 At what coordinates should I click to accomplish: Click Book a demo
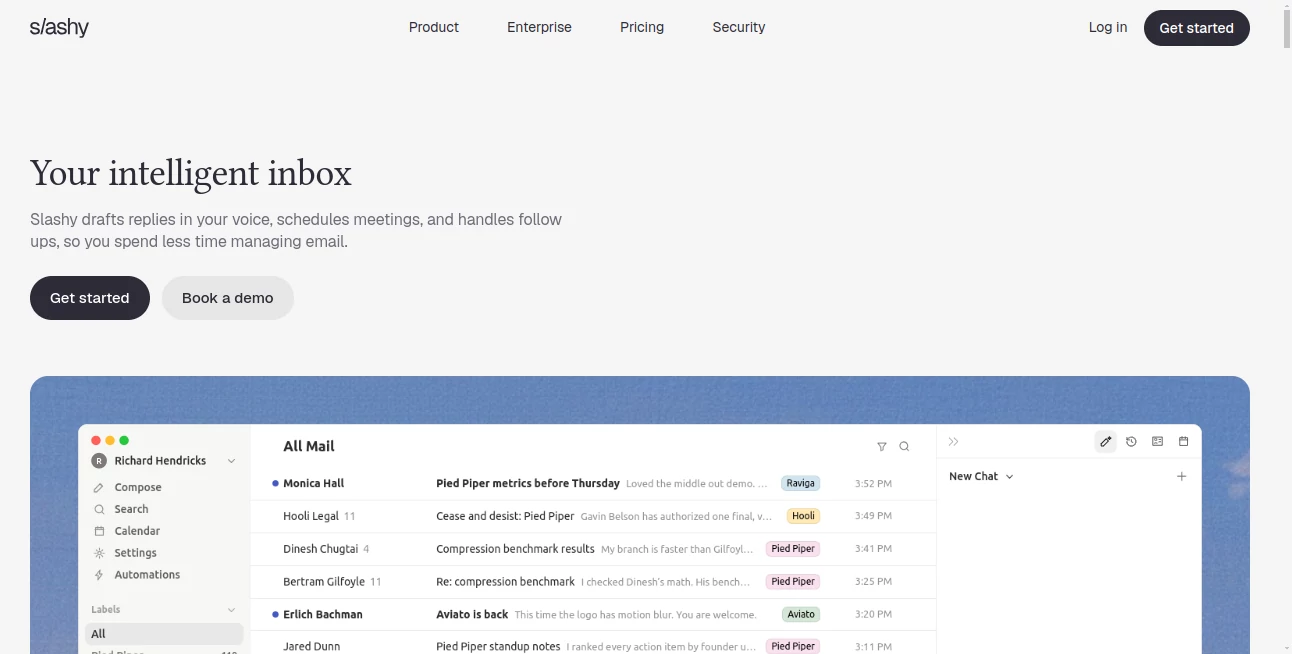tap(228, 298)
